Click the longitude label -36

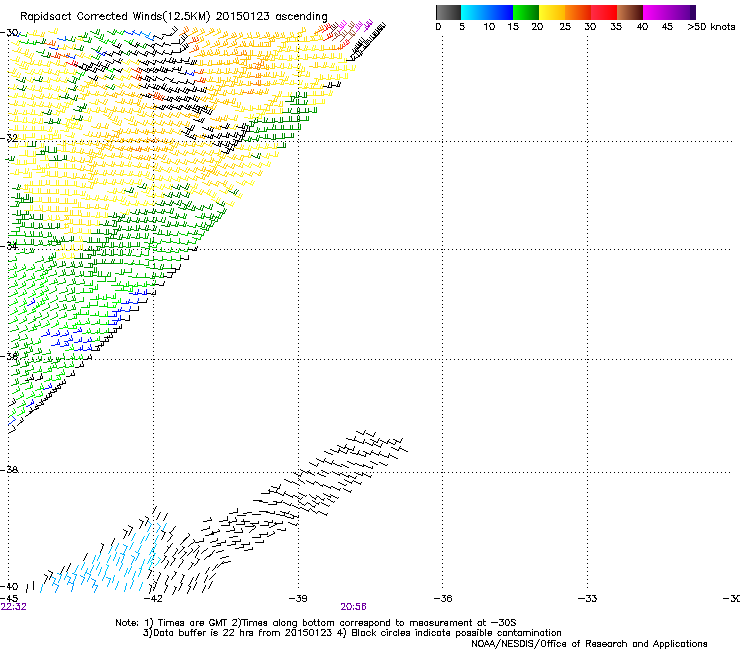coord(443,599)
